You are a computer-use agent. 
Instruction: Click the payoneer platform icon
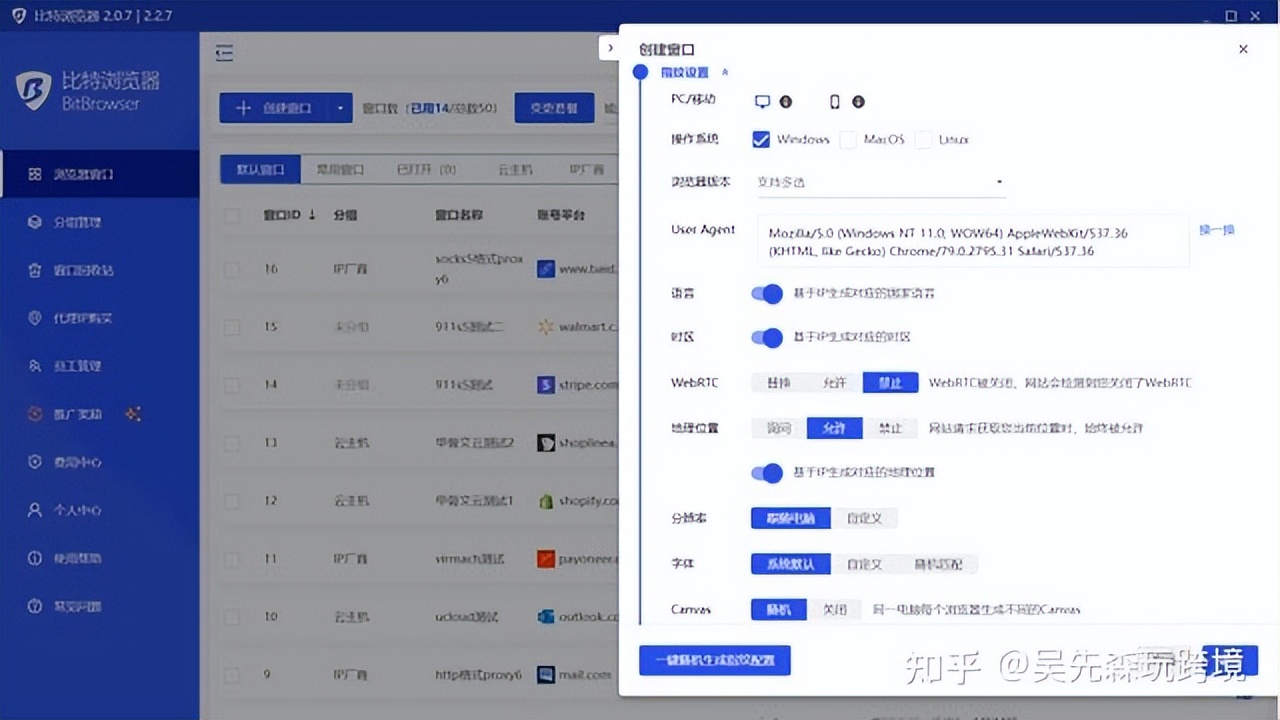[x=546, y=559]
